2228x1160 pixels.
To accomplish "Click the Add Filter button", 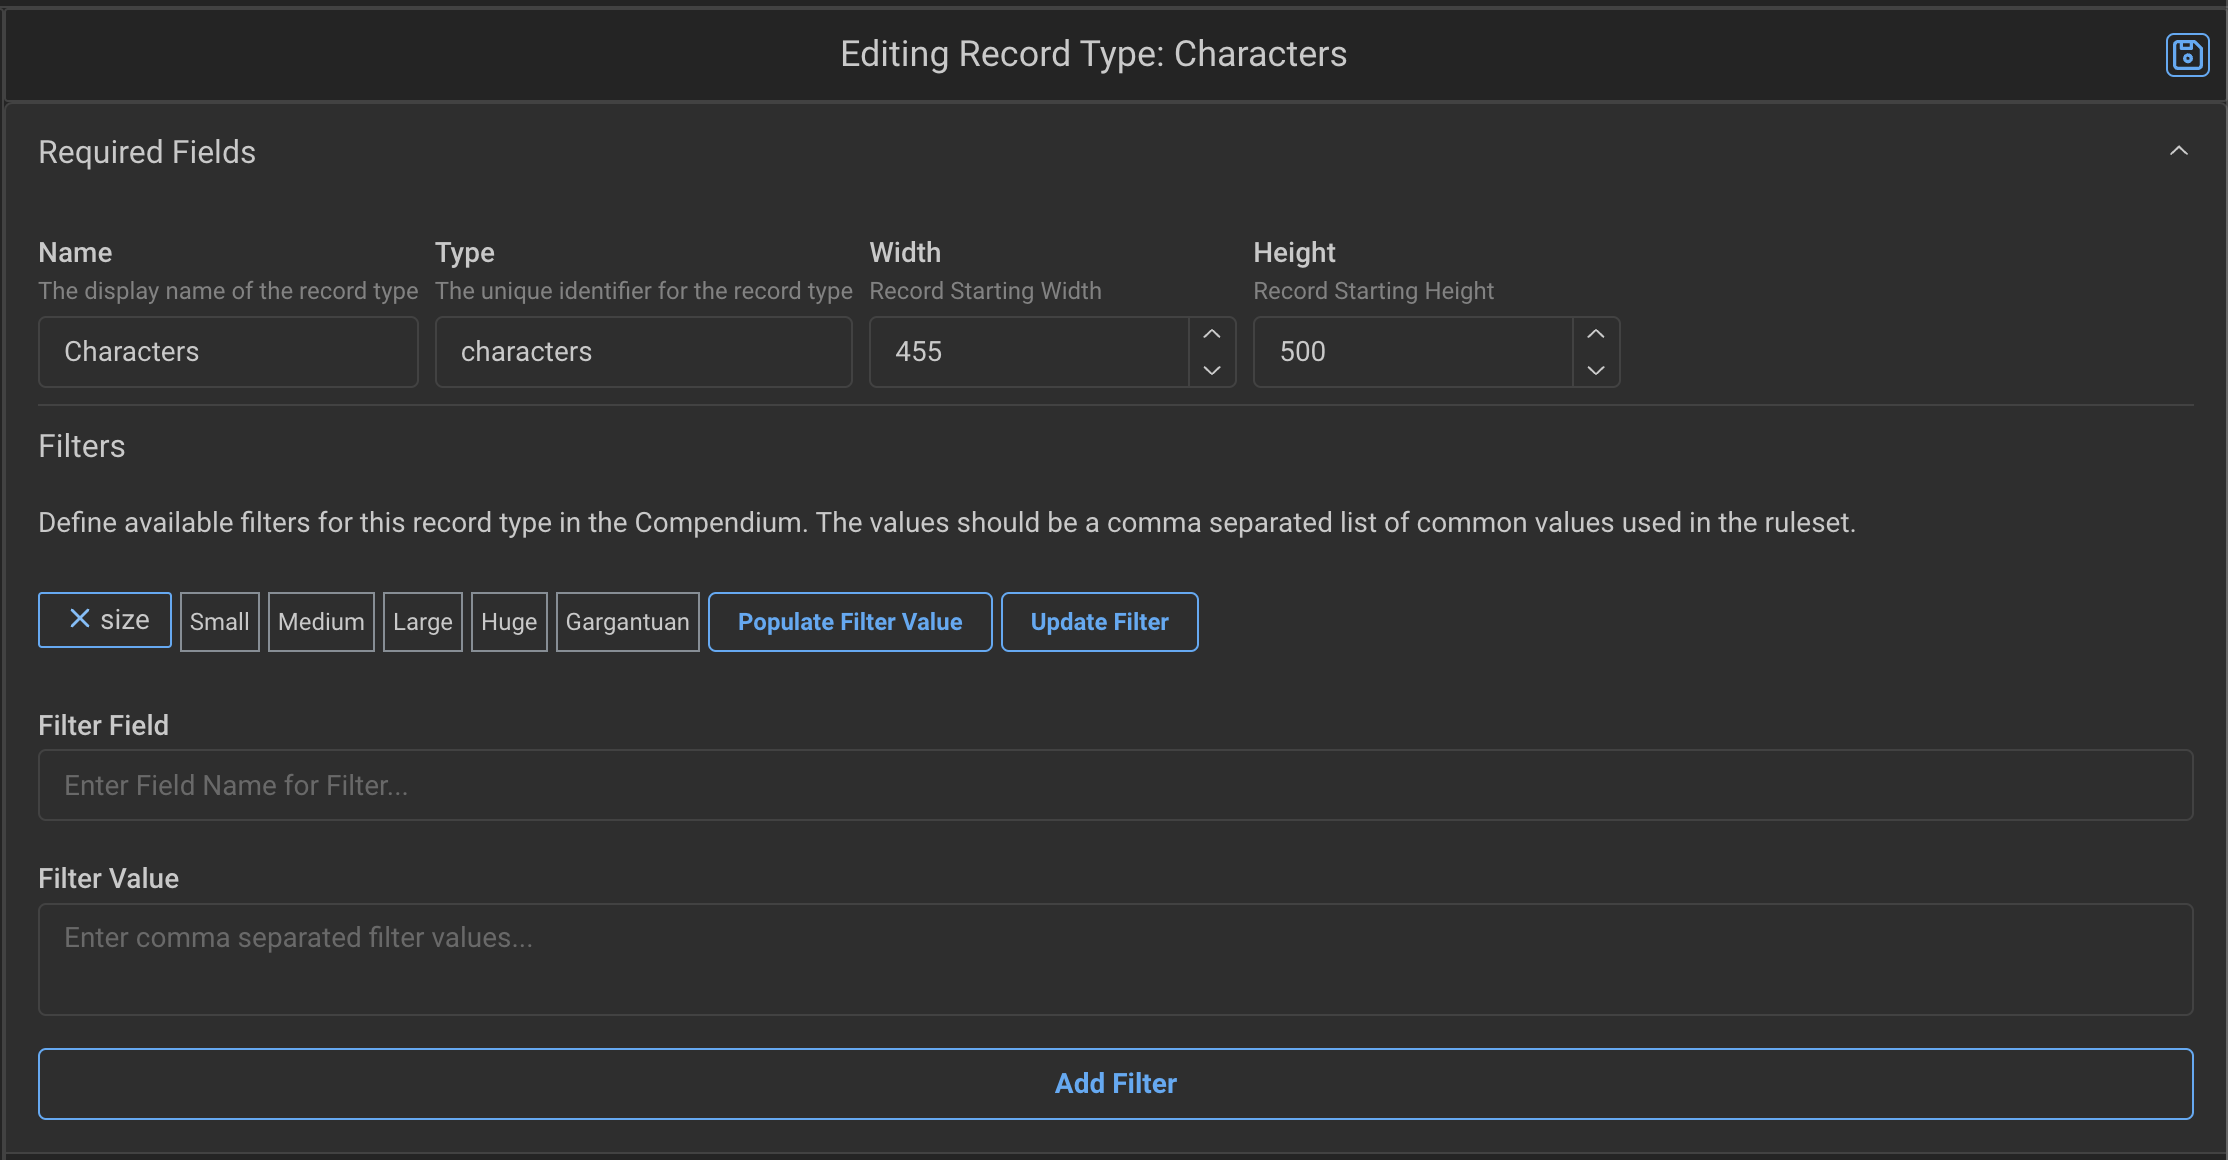I will click(x=1115, y=1083).
